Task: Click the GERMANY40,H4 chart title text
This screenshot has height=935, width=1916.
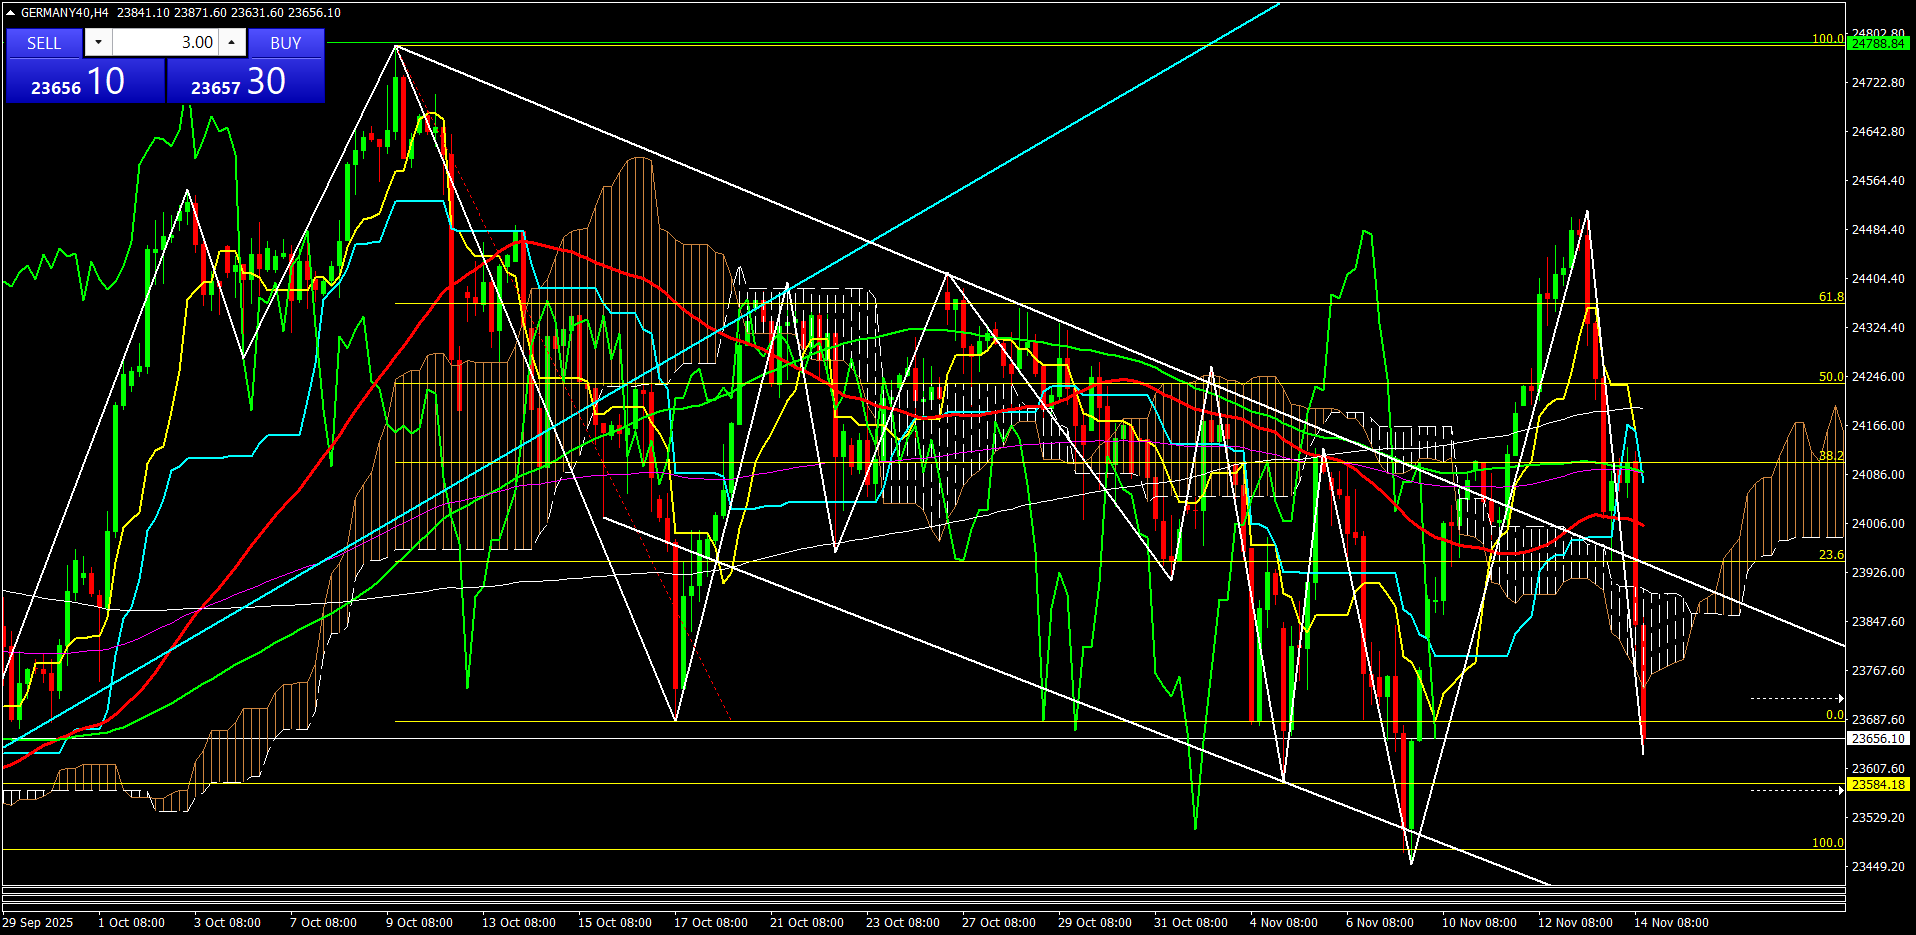Action: coord(65,13)
